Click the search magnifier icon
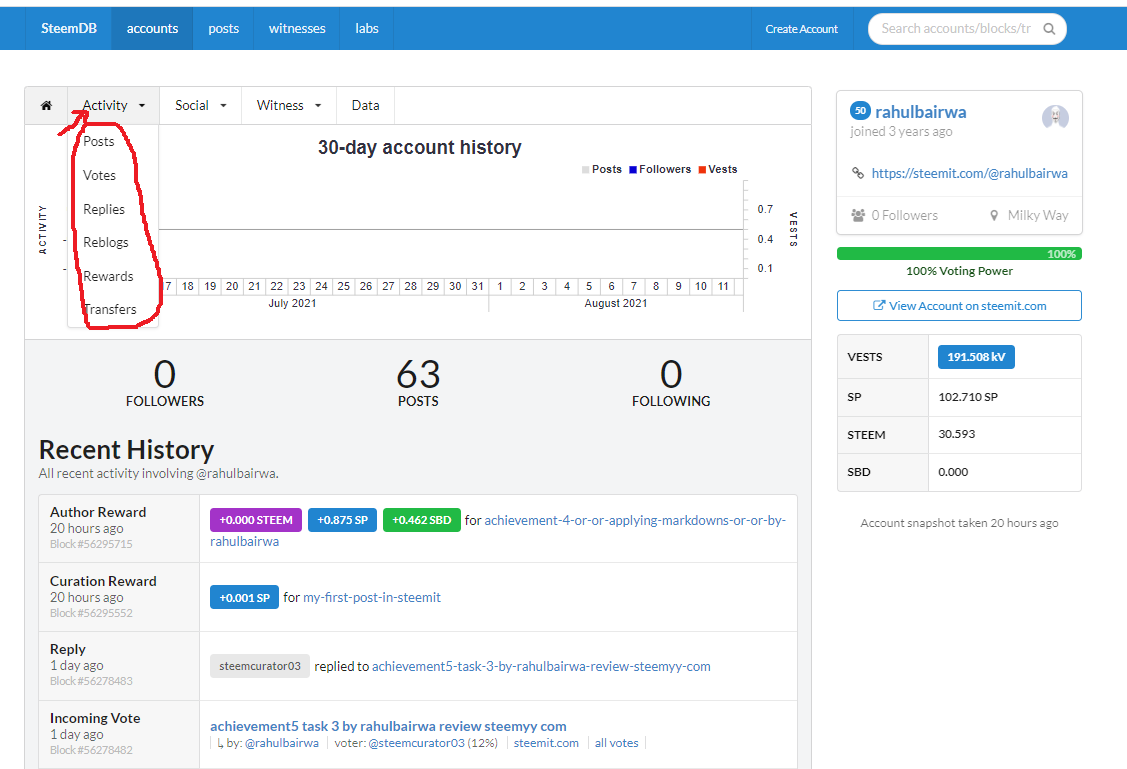This screenshot has width=1127, height=769. (x=1049, y=29)
